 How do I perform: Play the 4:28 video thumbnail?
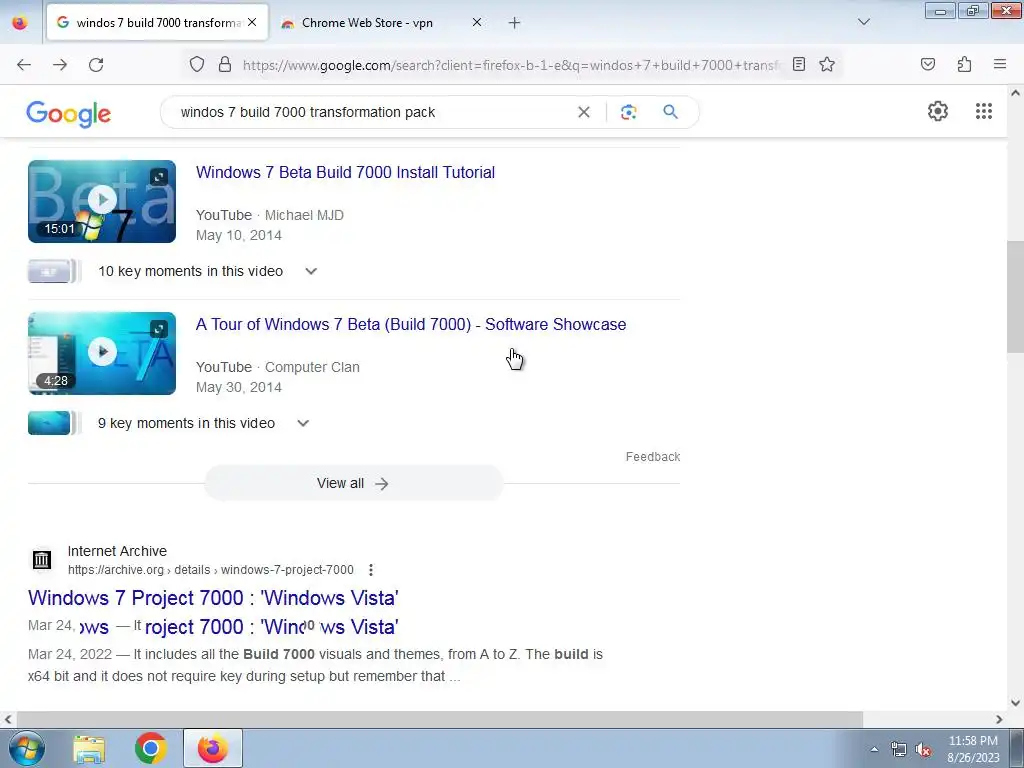coord(102,353)
